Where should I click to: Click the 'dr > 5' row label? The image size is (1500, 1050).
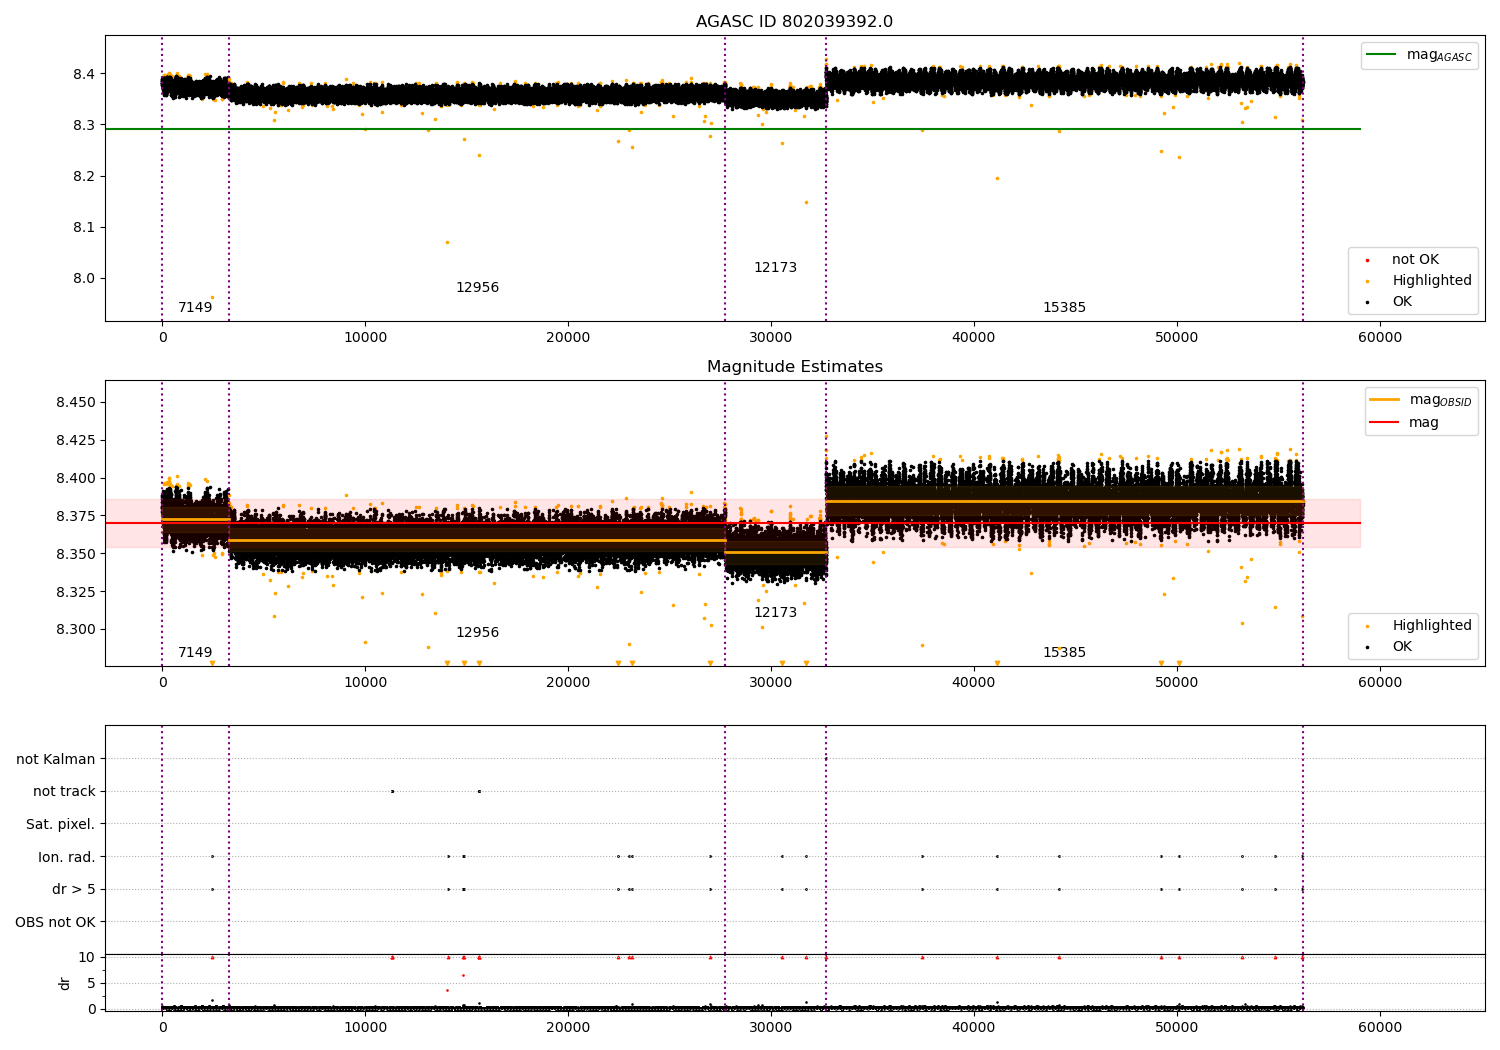coord(74,890)
